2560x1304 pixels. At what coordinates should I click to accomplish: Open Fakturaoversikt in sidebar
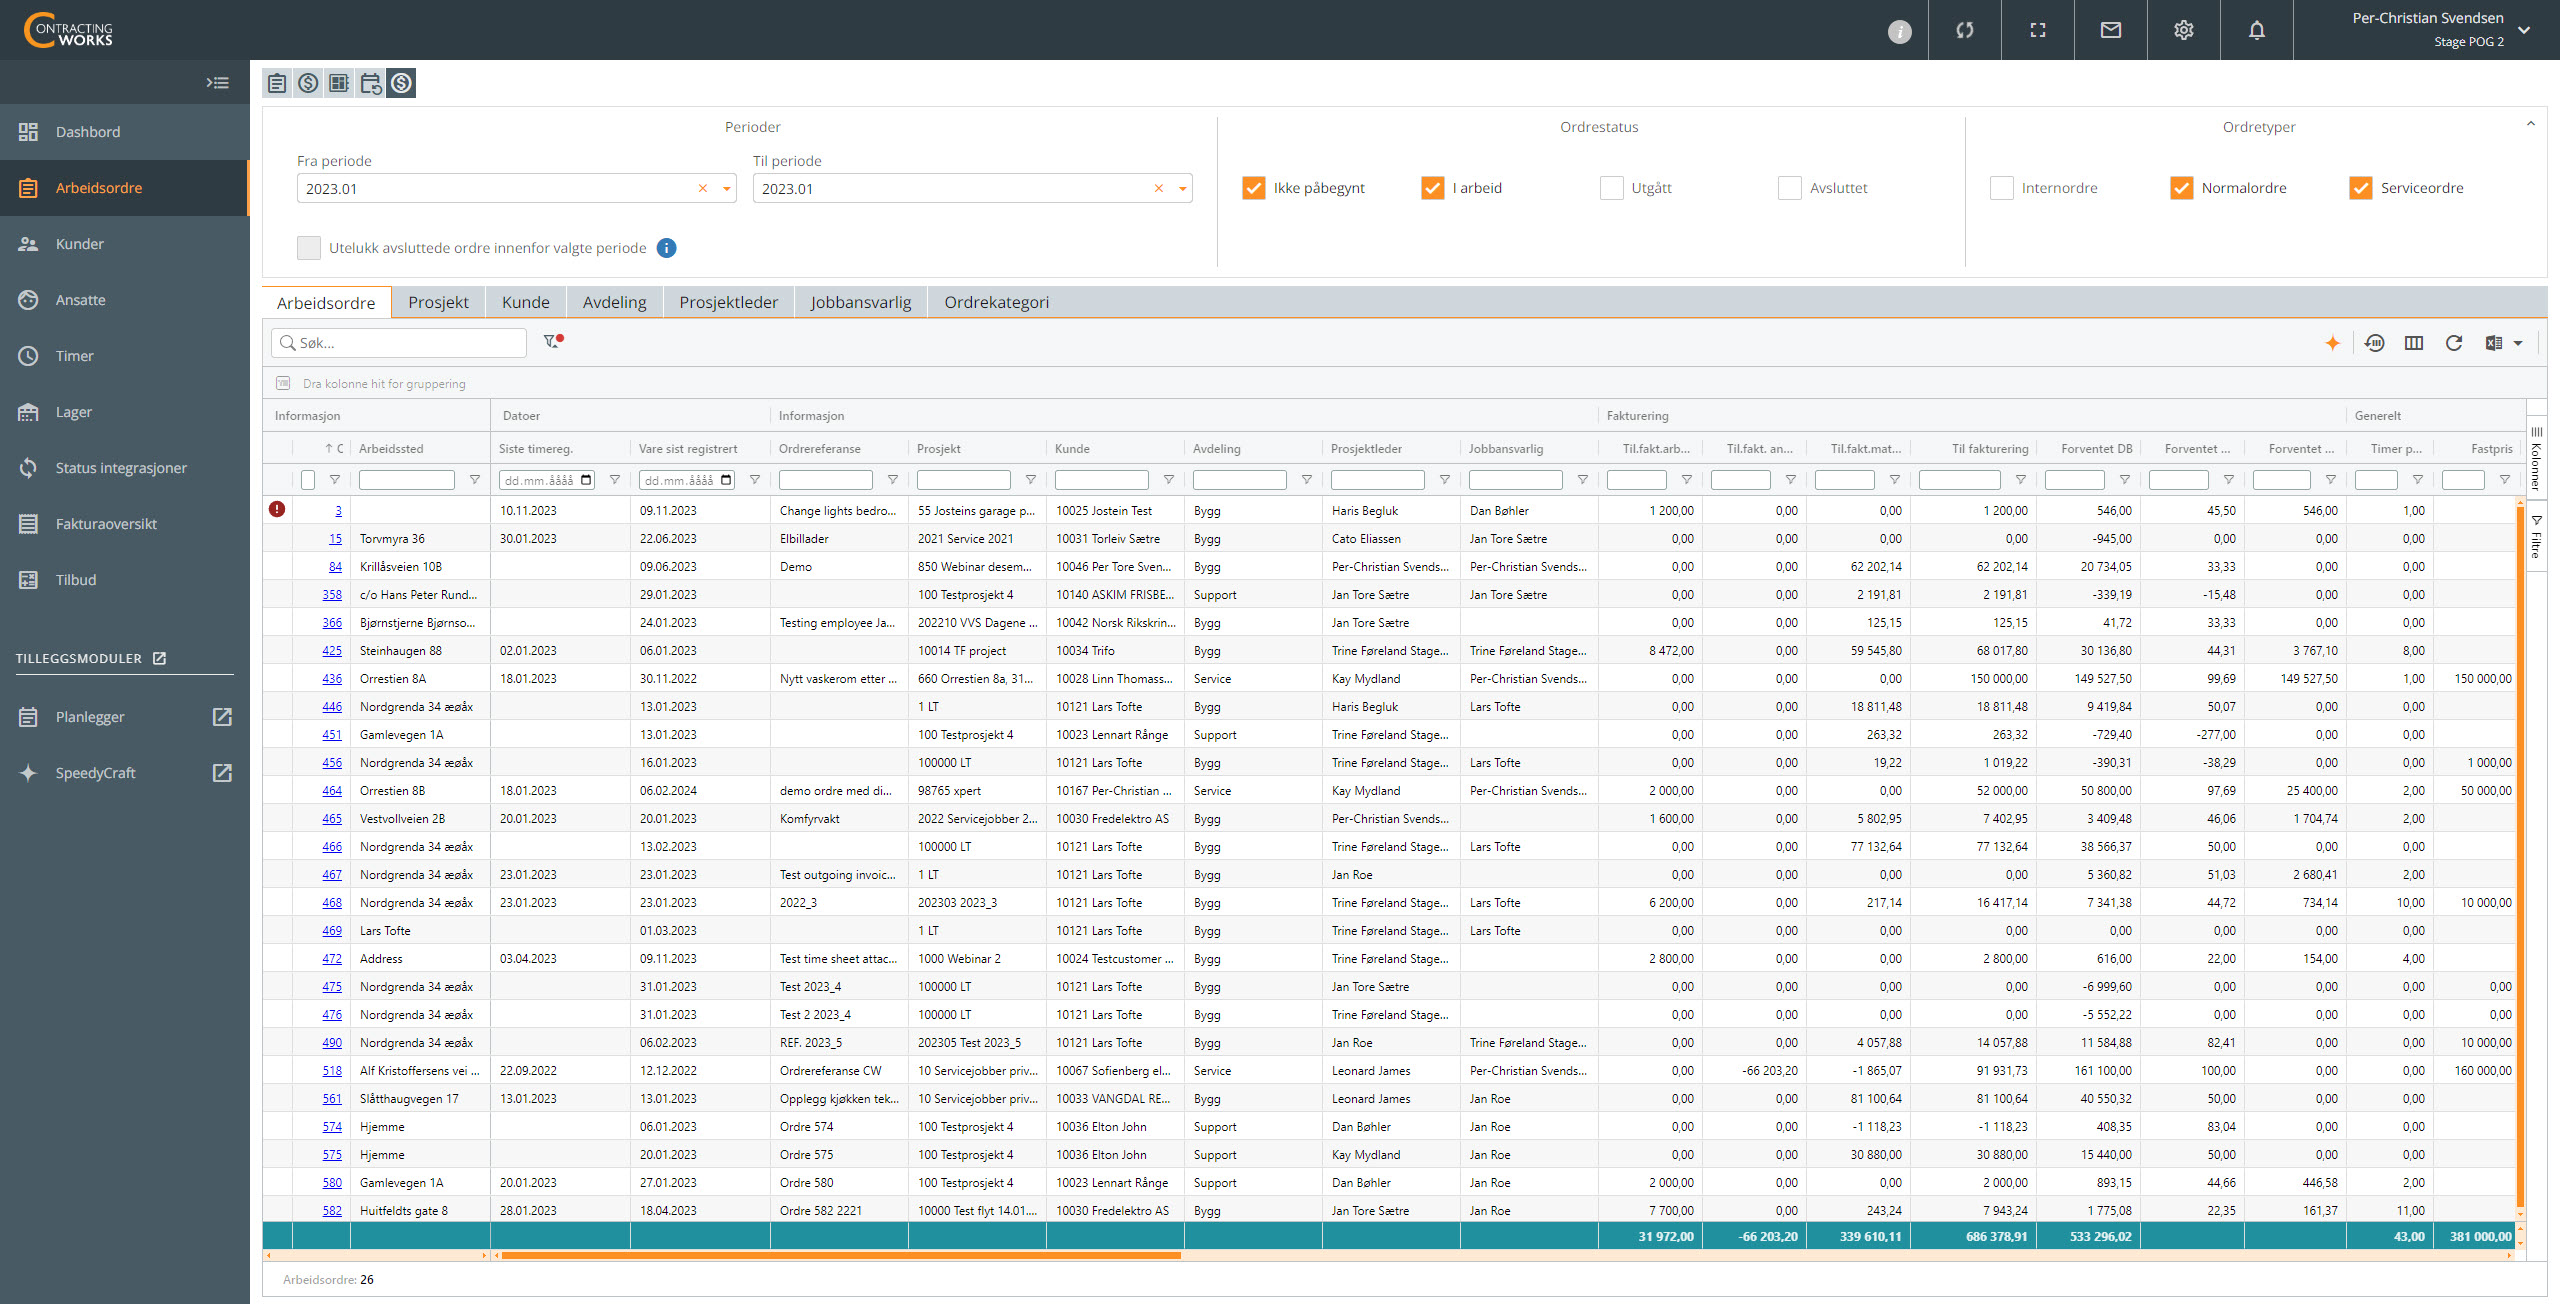click(124, 524)
